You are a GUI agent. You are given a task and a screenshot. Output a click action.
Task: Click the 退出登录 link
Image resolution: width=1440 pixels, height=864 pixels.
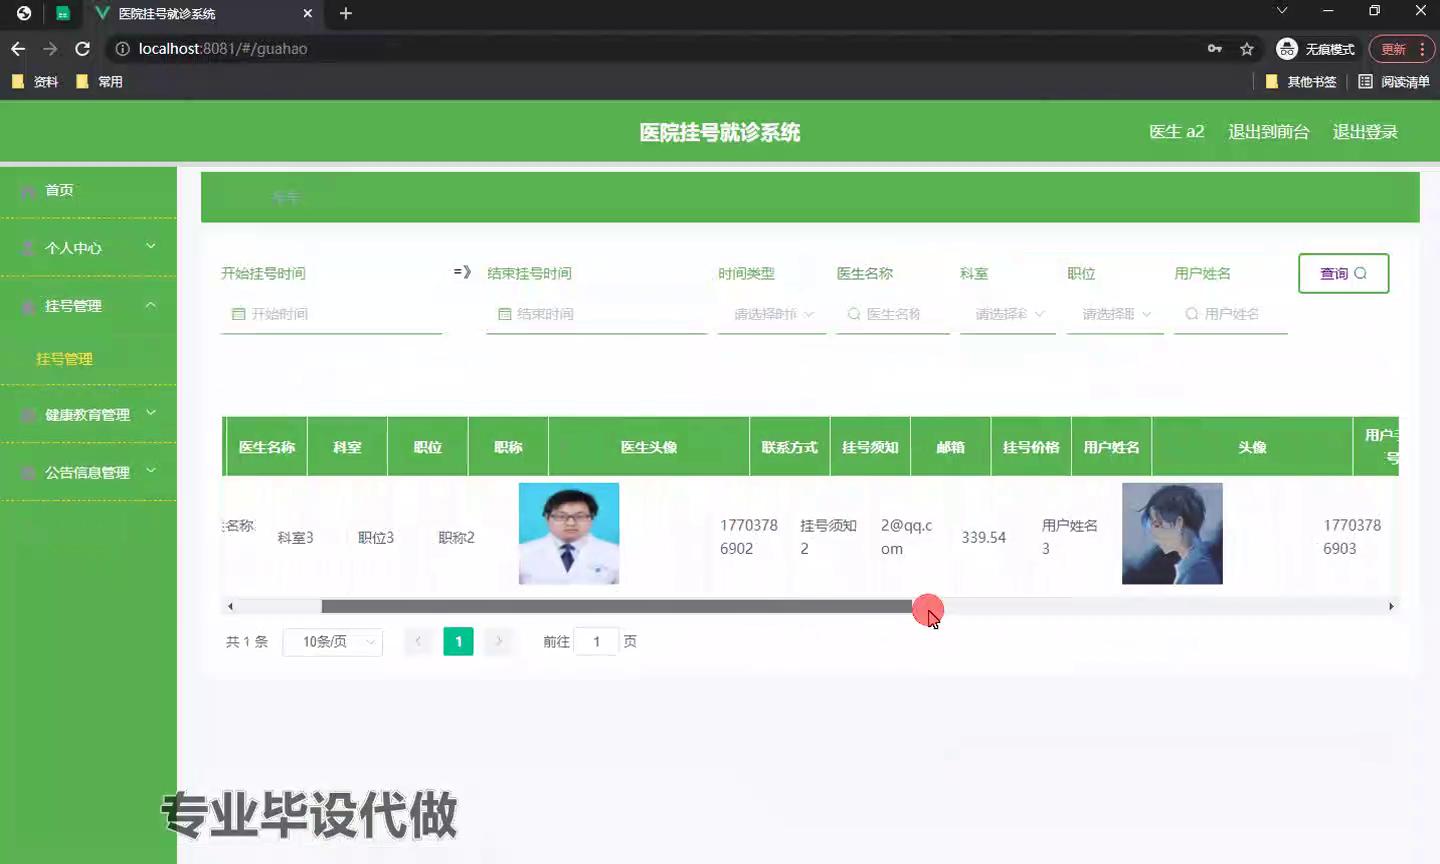(x=1365, y=132)
